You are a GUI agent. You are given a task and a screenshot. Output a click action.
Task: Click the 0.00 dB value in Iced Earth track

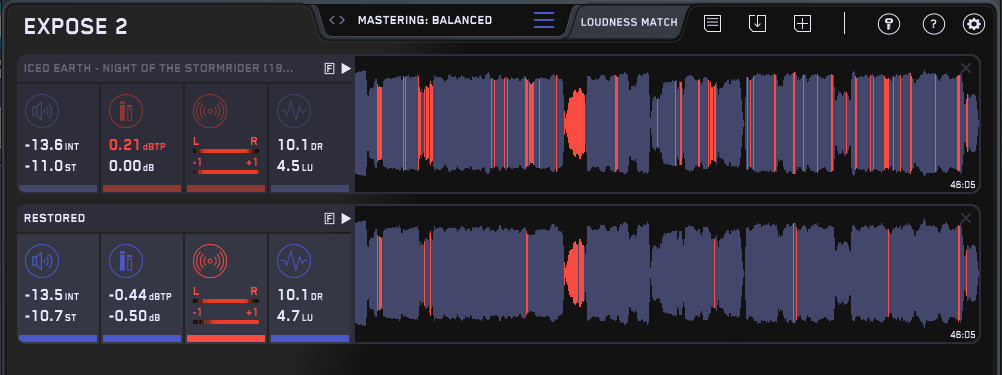pos(132,167)
